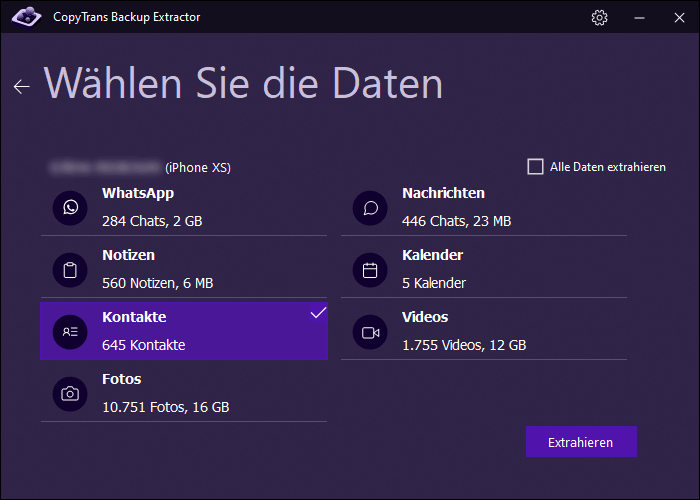The height and width of the screenshot is (500, 700).
Task: Deselect Kontakte via its checkmark
Action: click(318, 312)
